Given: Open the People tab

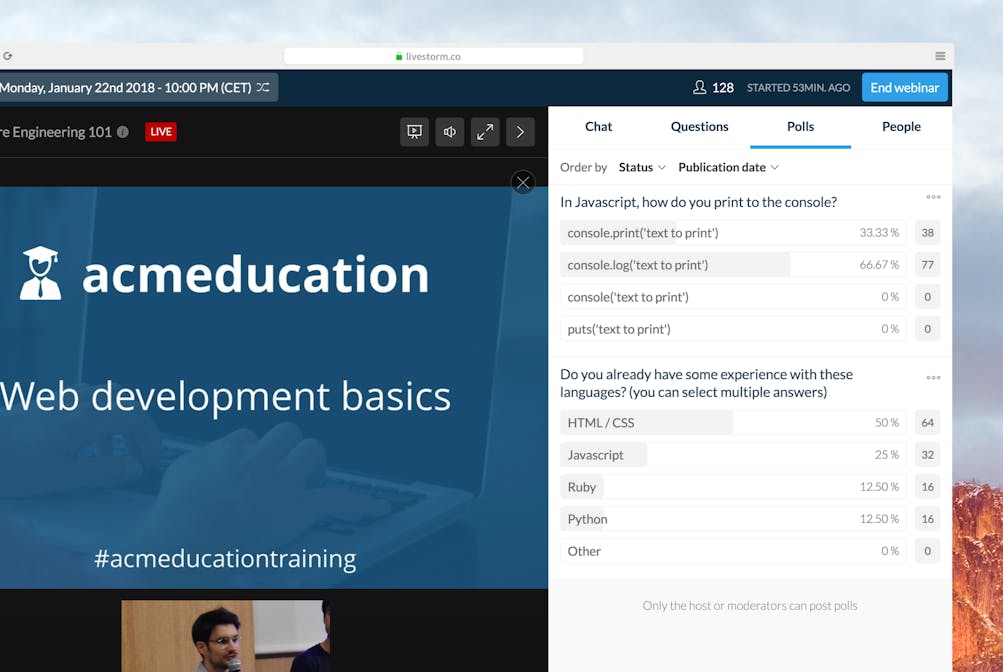Looking at the screenshot, I should pos(901,127).
